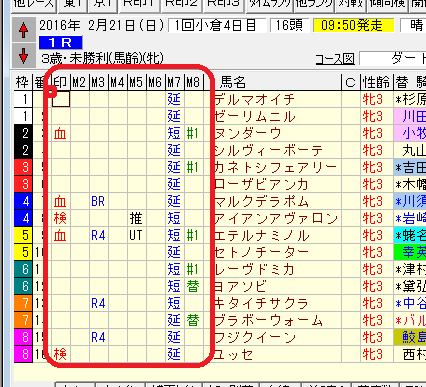Switch to the 京1 tab

(x=103, y=4)
